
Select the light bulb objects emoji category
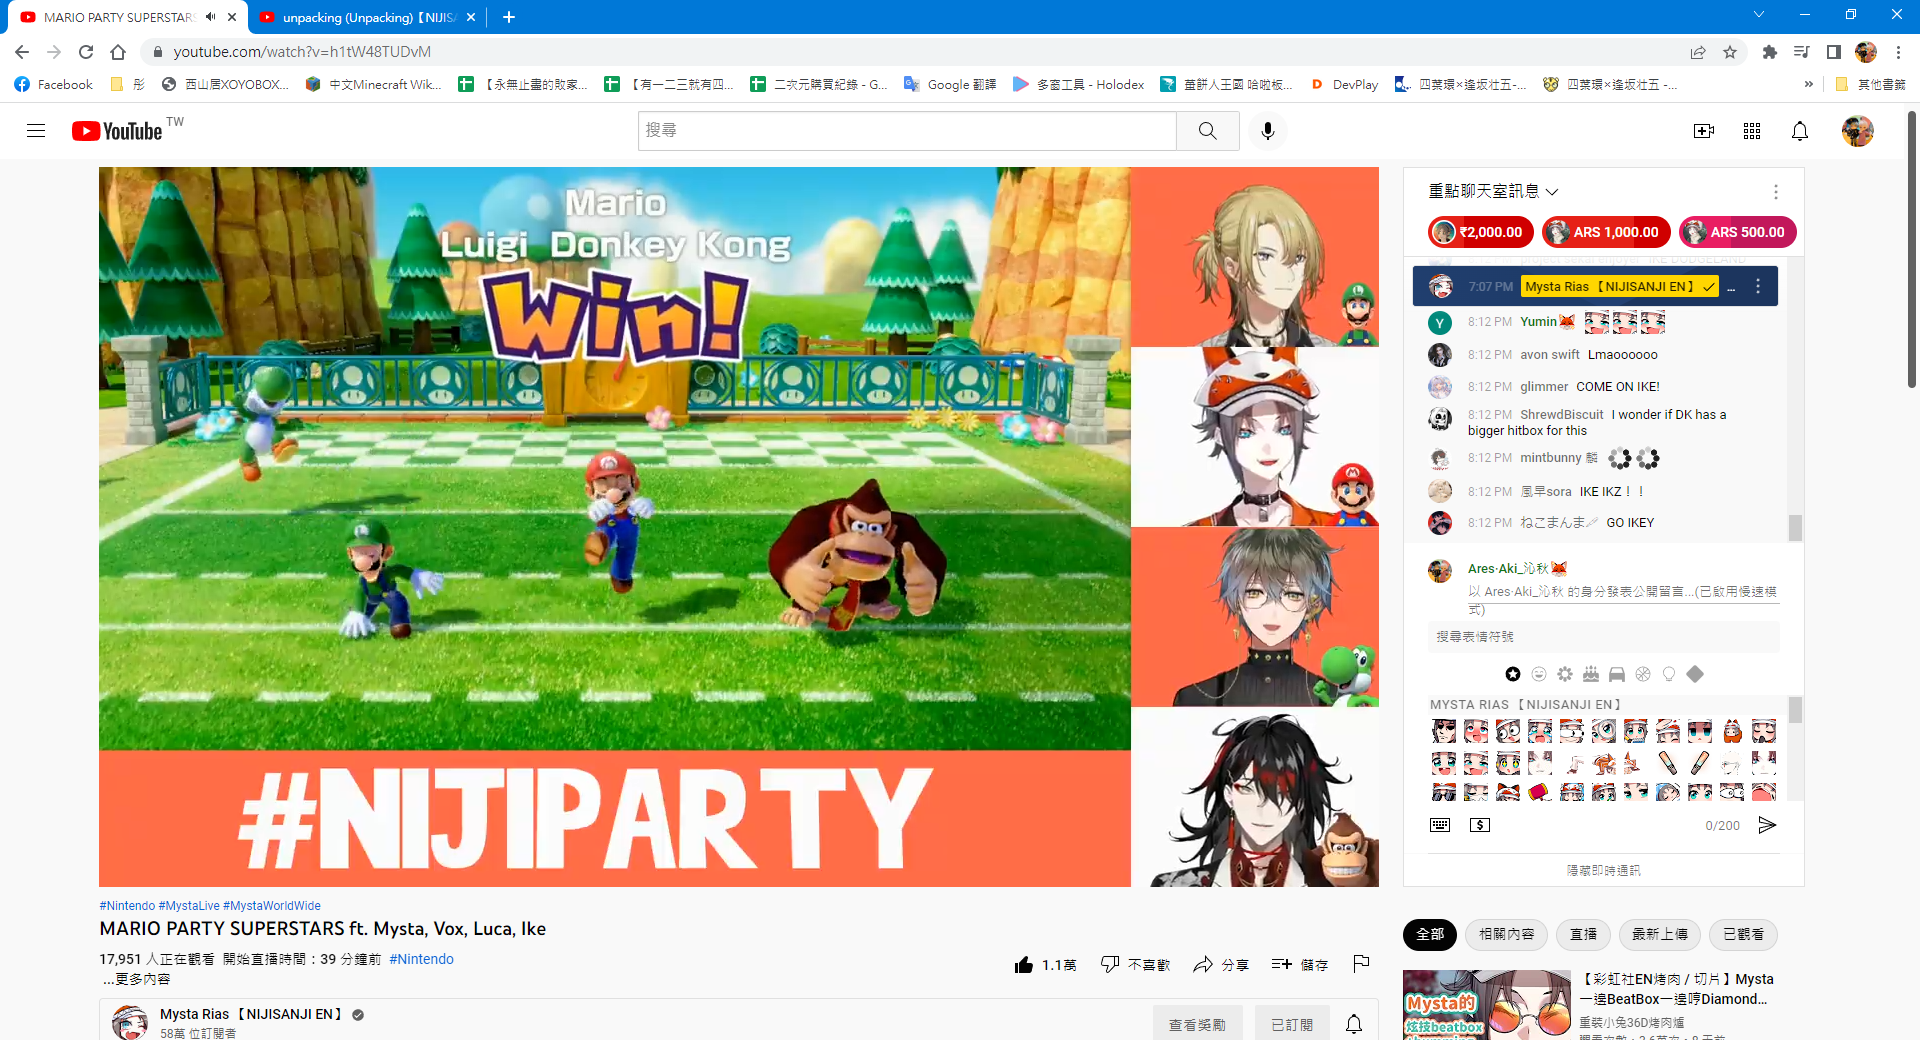pyautogui.click(x=1669, y=674)
